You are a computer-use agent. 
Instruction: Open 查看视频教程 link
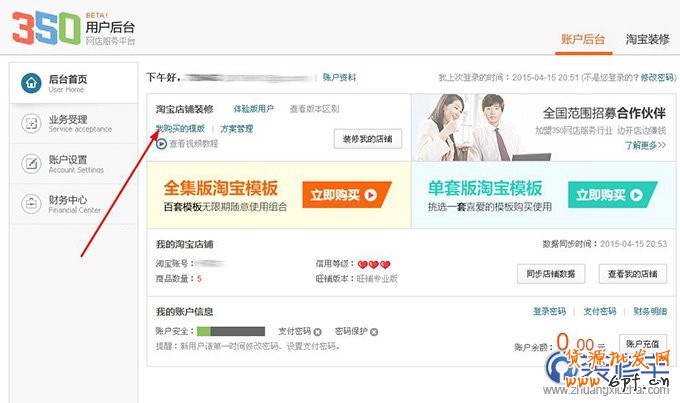click(193, 144)
